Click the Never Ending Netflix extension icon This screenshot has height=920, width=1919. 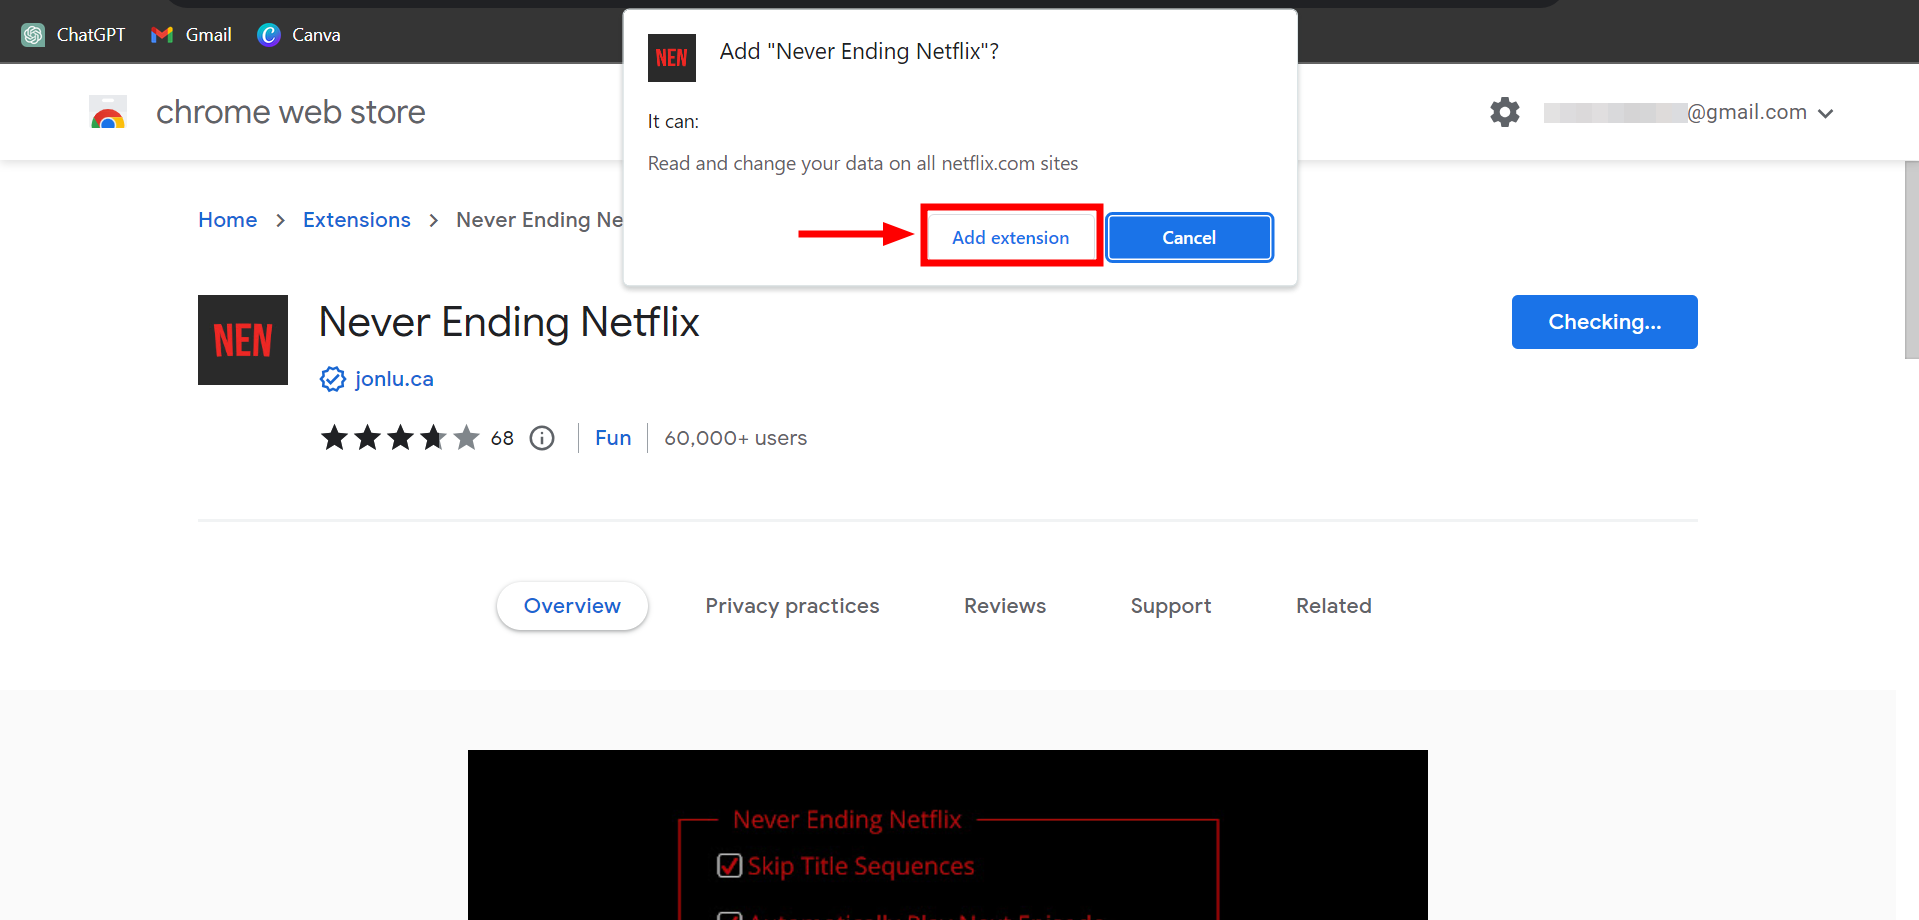(x=242, y=340)
